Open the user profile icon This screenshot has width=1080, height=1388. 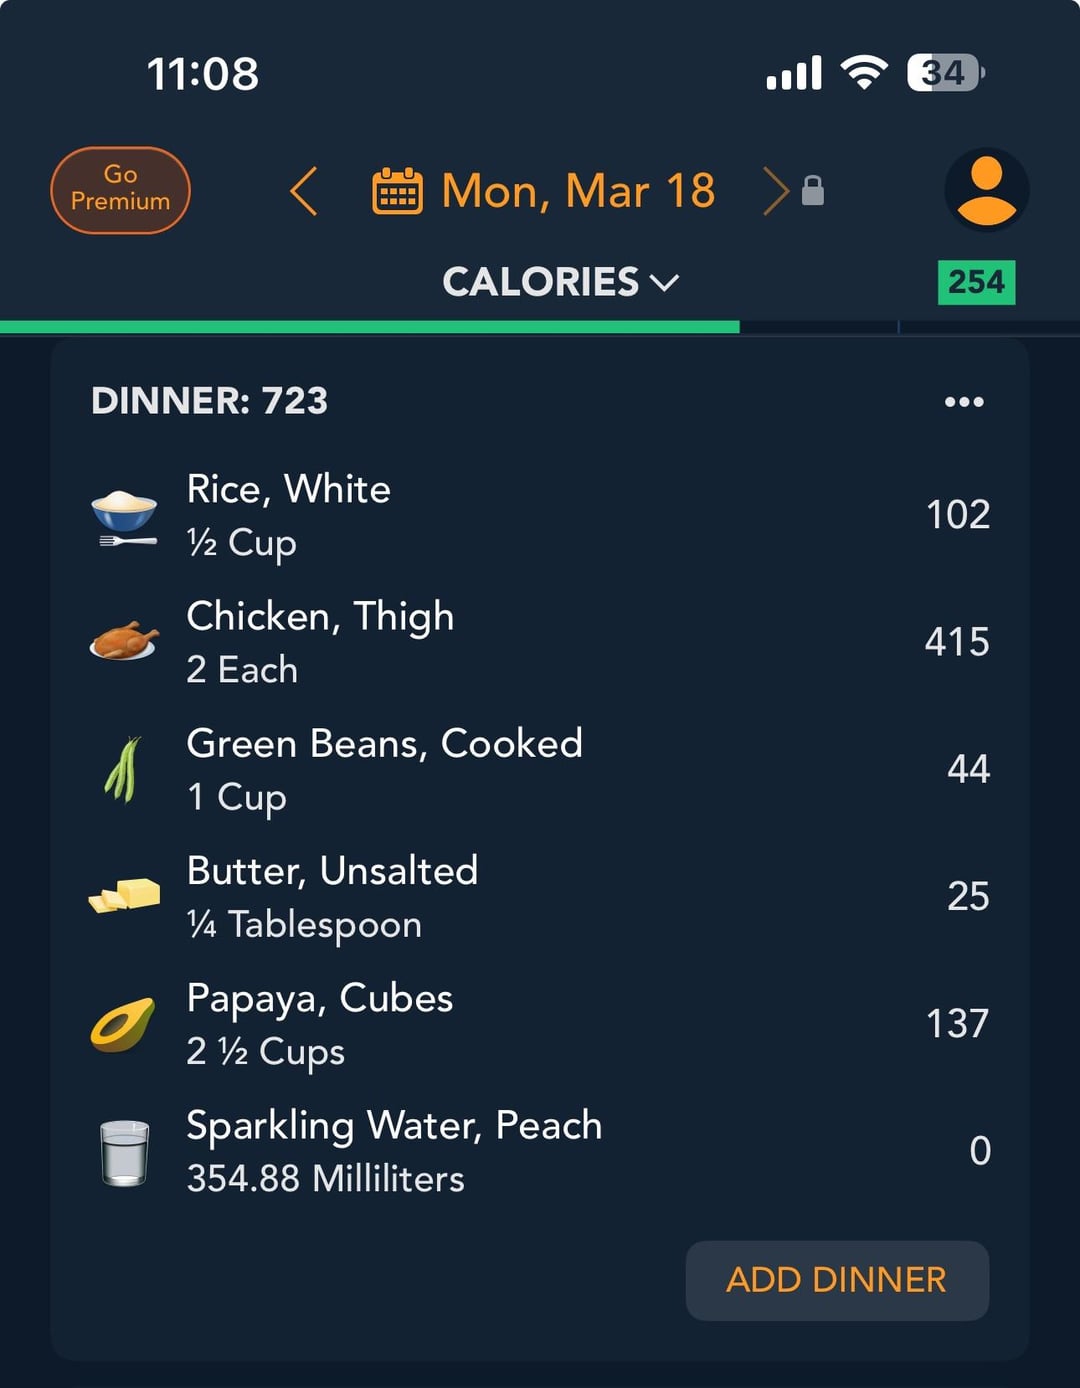[987, 190]
